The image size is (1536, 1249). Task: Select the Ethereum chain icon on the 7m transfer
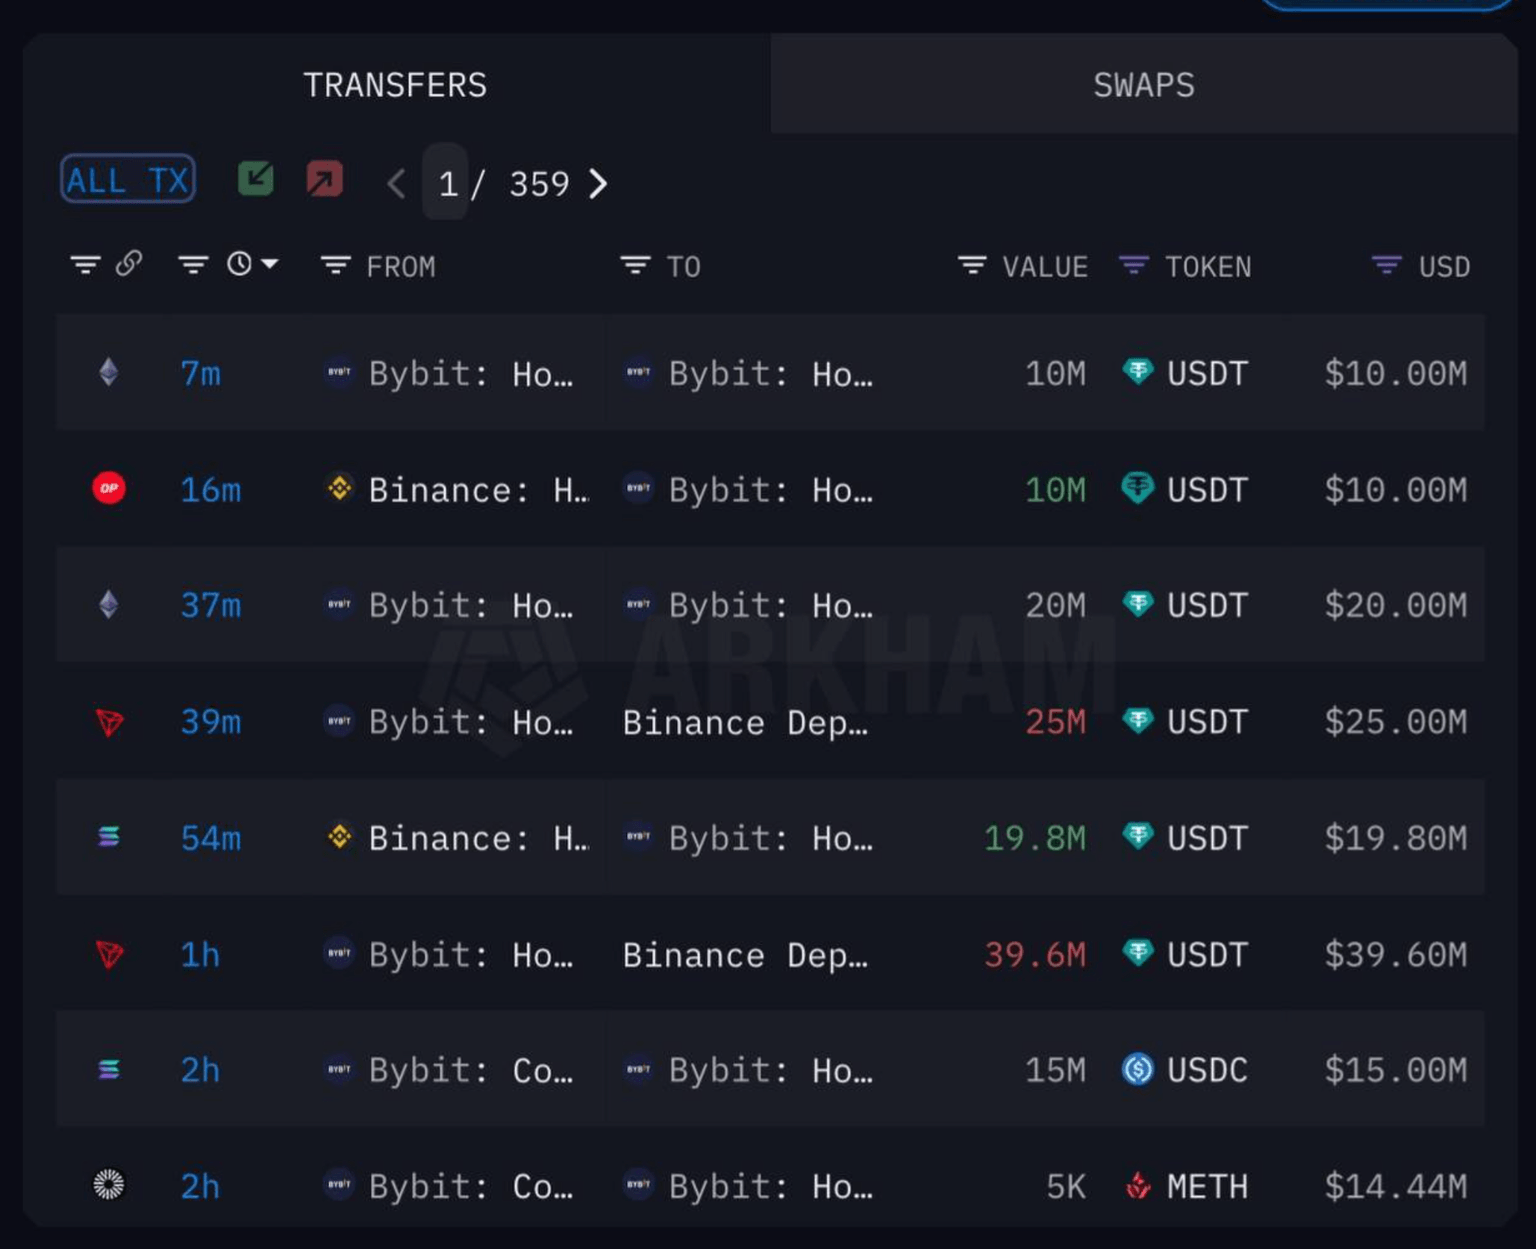[x=109, y=372]
